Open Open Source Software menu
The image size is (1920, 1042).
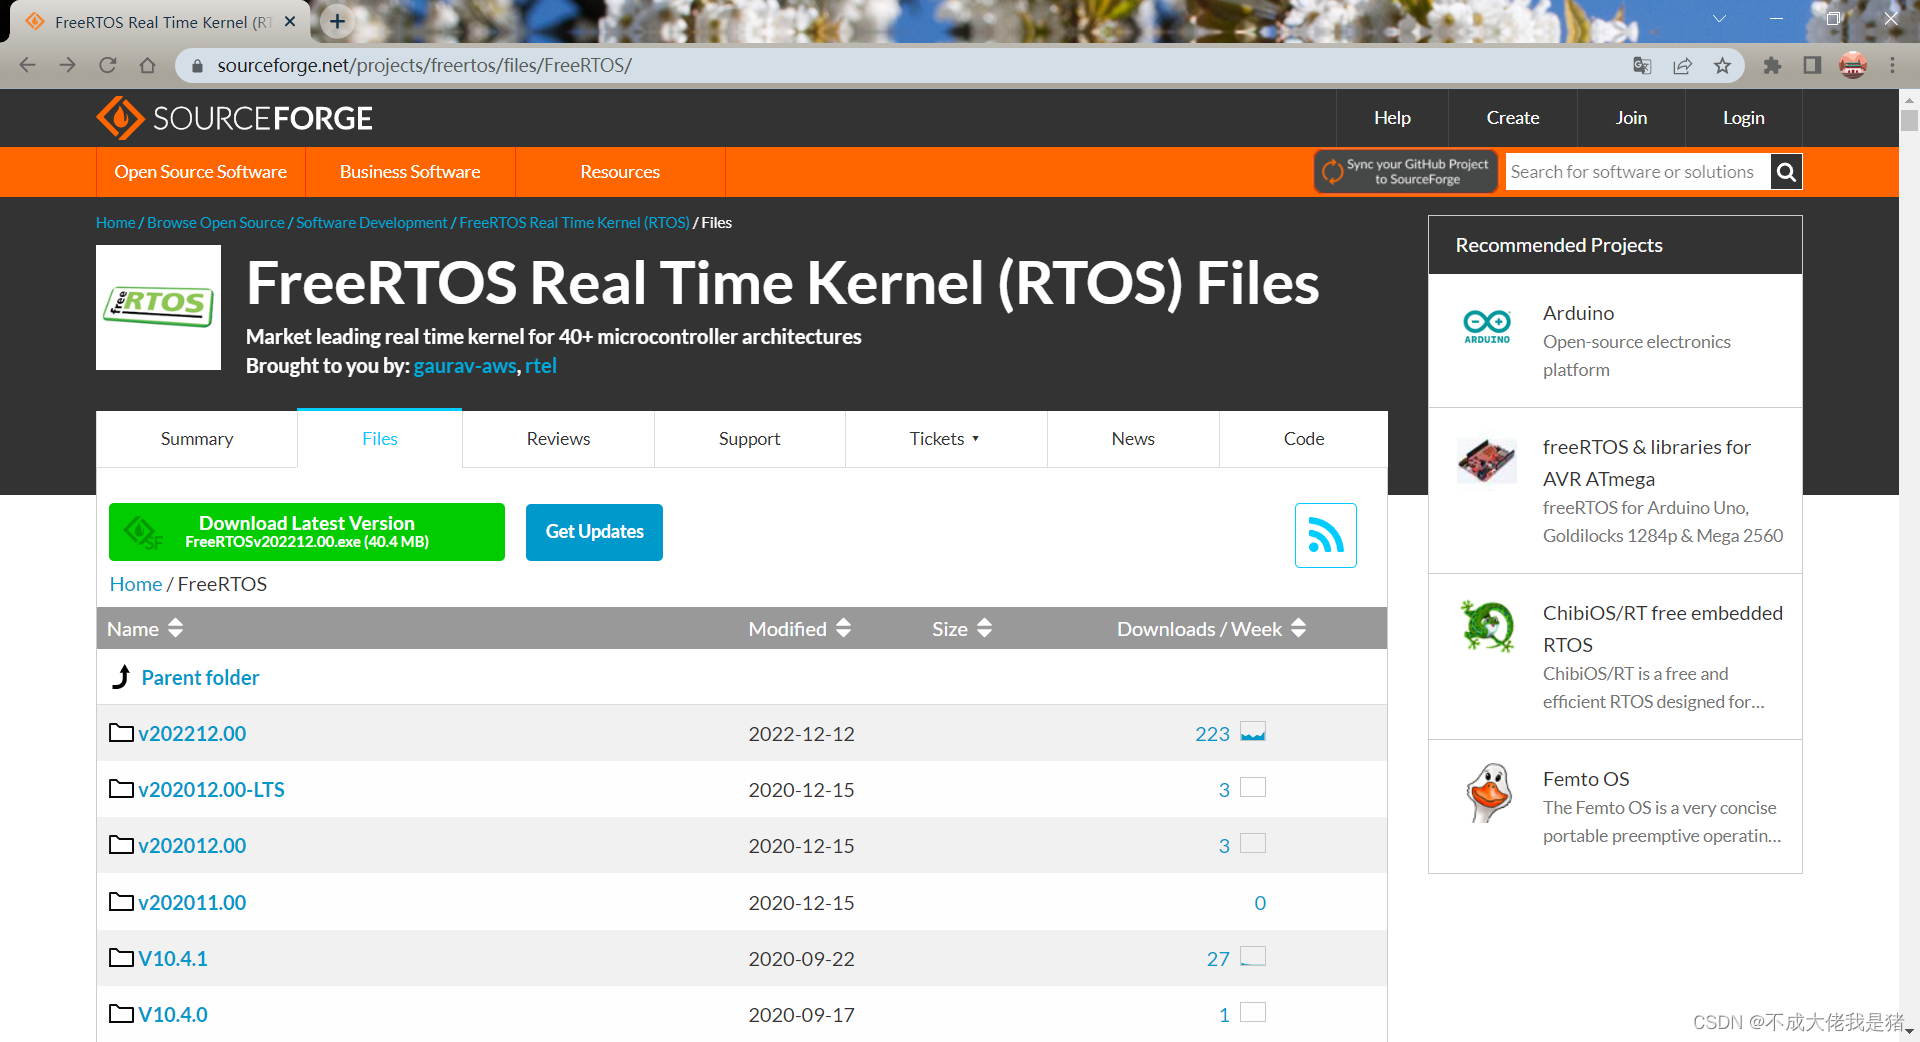coord(201,172)
